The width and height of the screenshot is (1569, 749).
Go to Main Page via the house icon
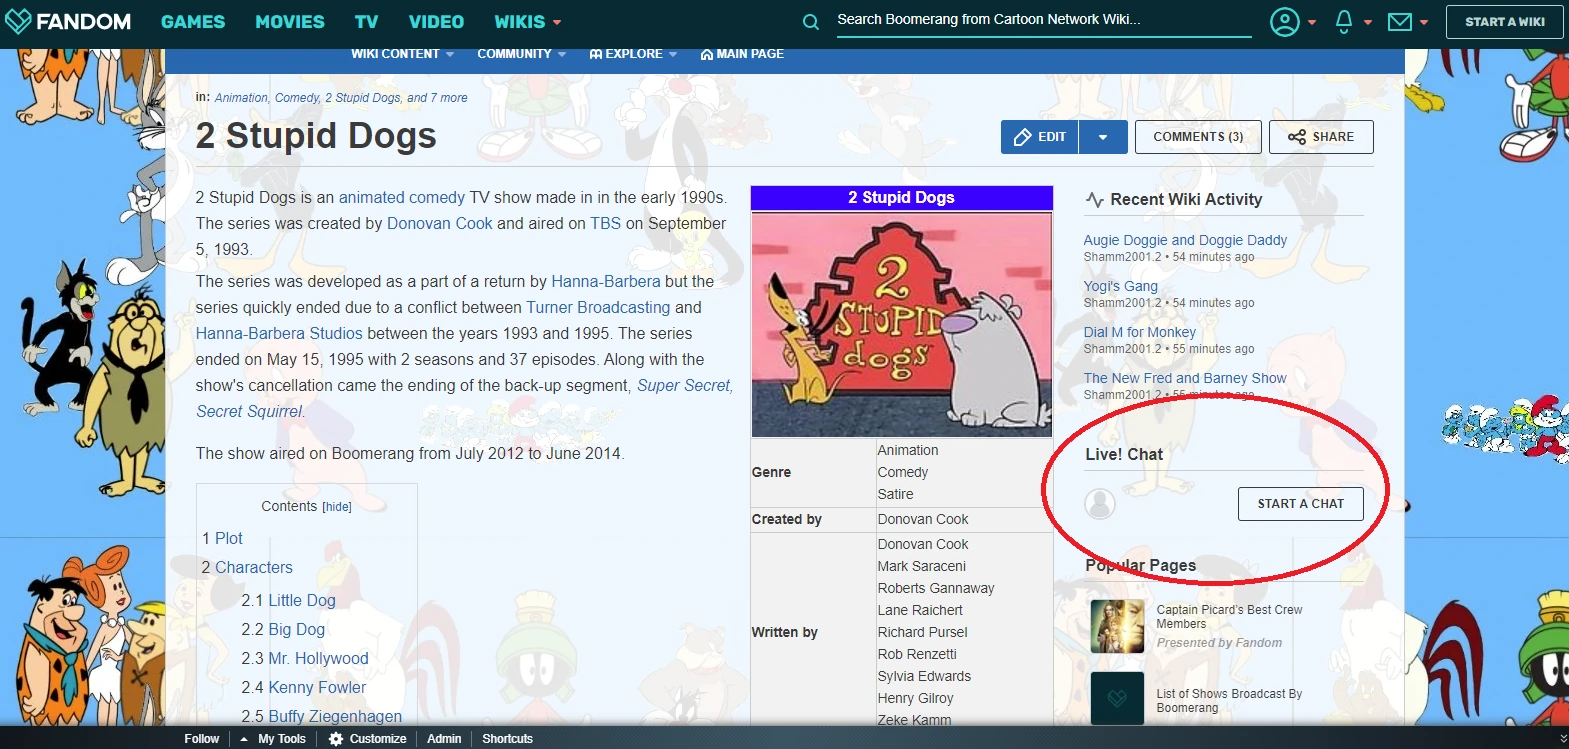707,54
